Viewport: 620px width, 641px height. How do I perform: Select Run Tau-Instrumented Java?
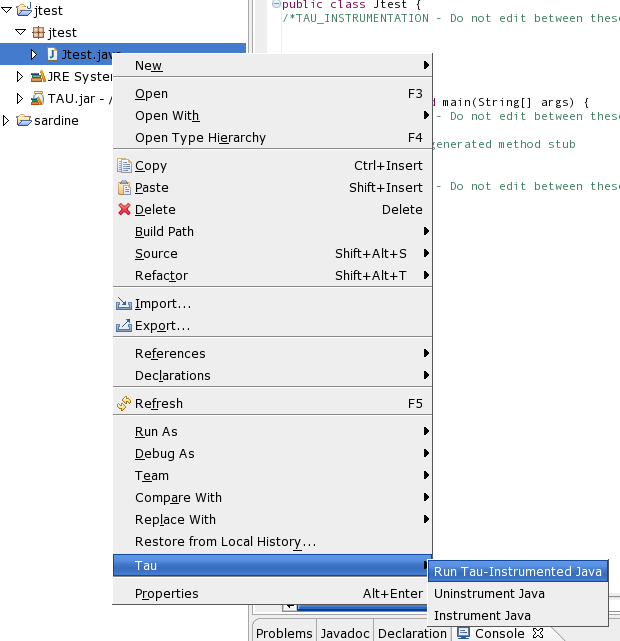[x=518, y=572]
